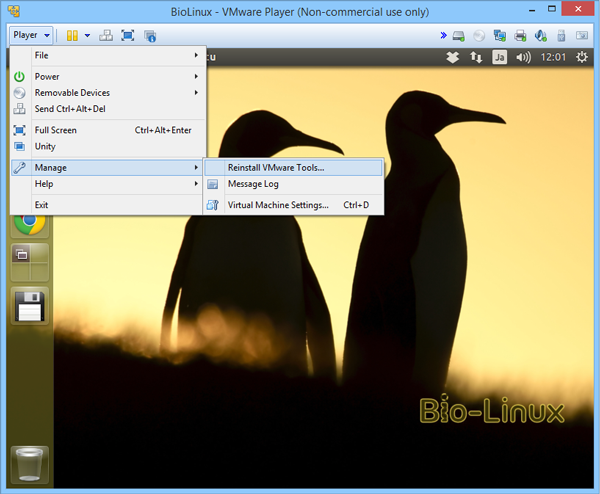
Task: Open the Removable Devices submenu
Action: [x=107, y=93]
